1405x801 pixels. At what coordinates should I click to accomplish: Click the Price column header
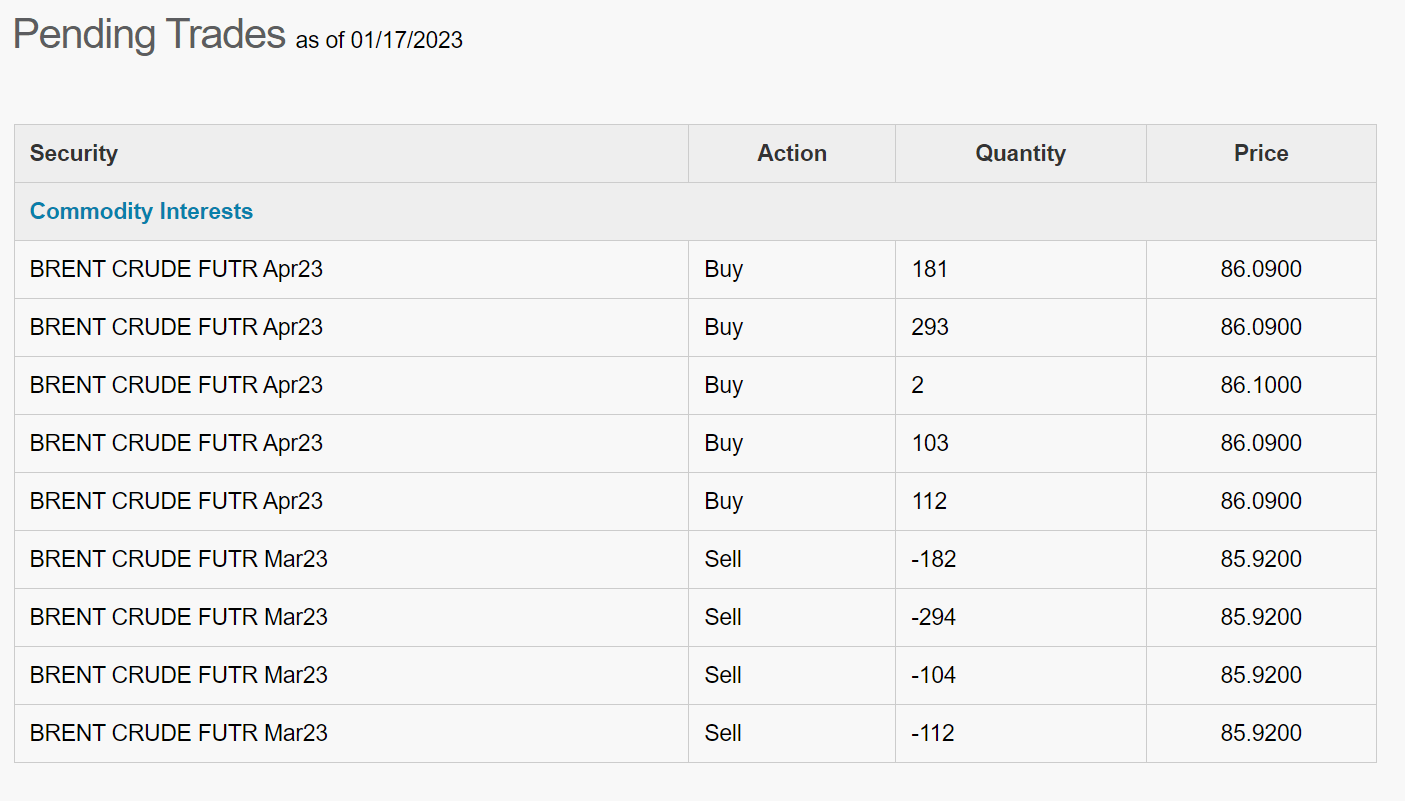pyautogui.click(x=1260, y=153)
